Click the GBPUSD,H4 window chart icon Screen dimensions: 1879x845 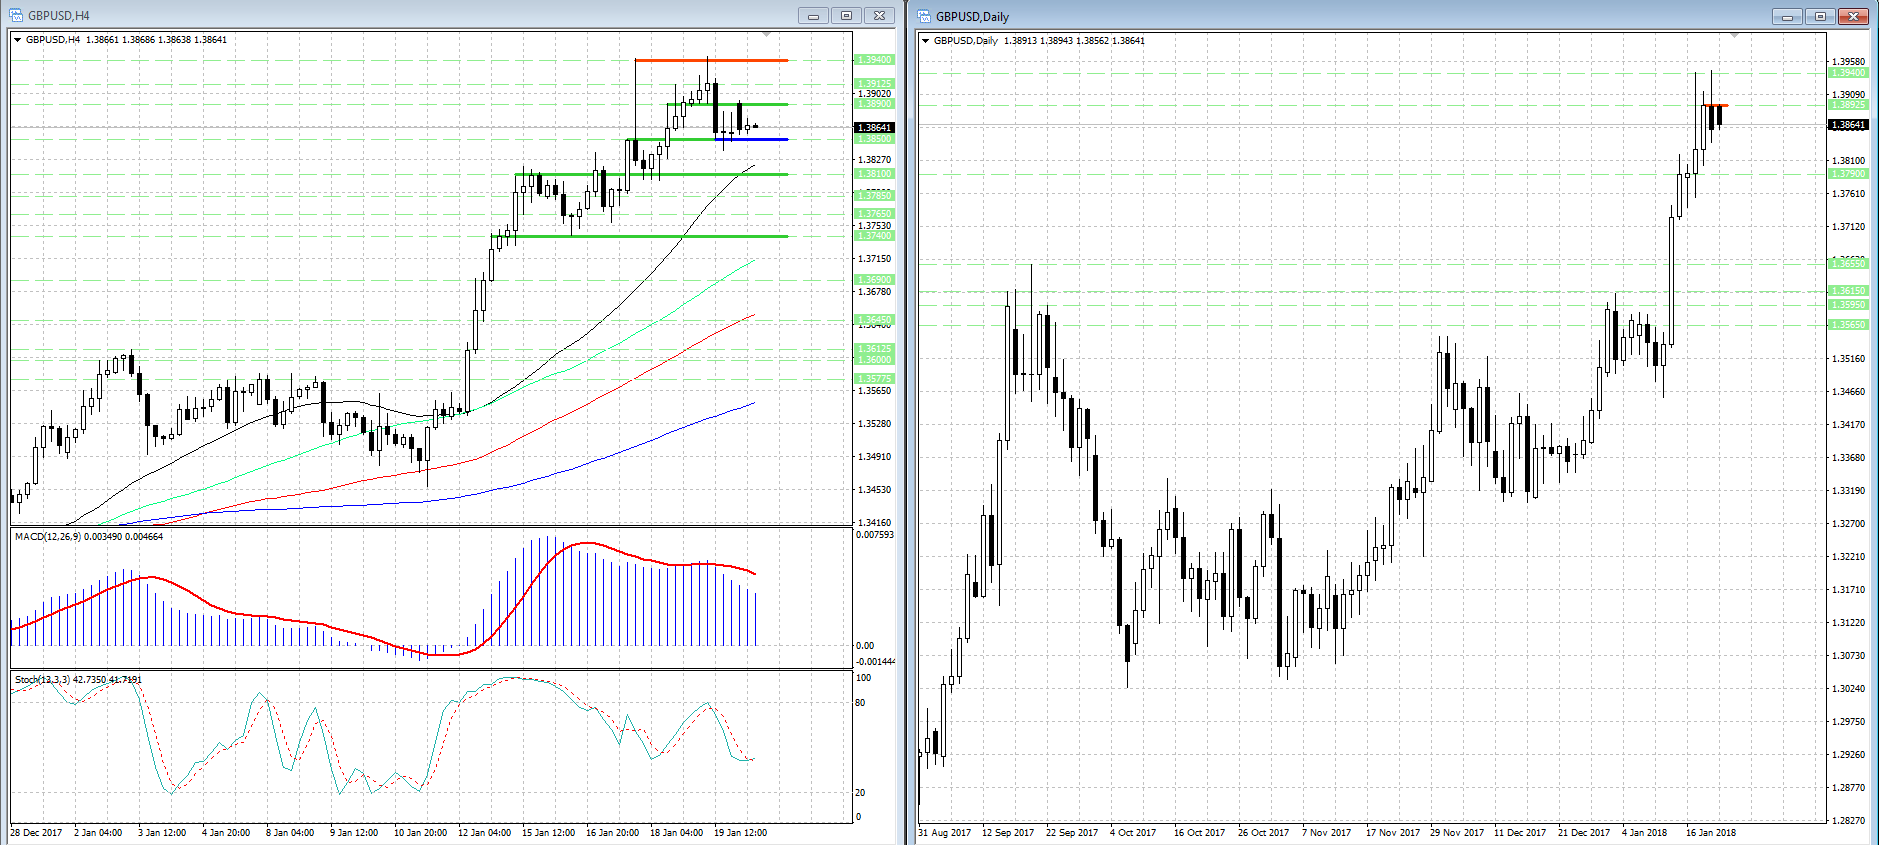pyautogui.click(x=16, y=15)
